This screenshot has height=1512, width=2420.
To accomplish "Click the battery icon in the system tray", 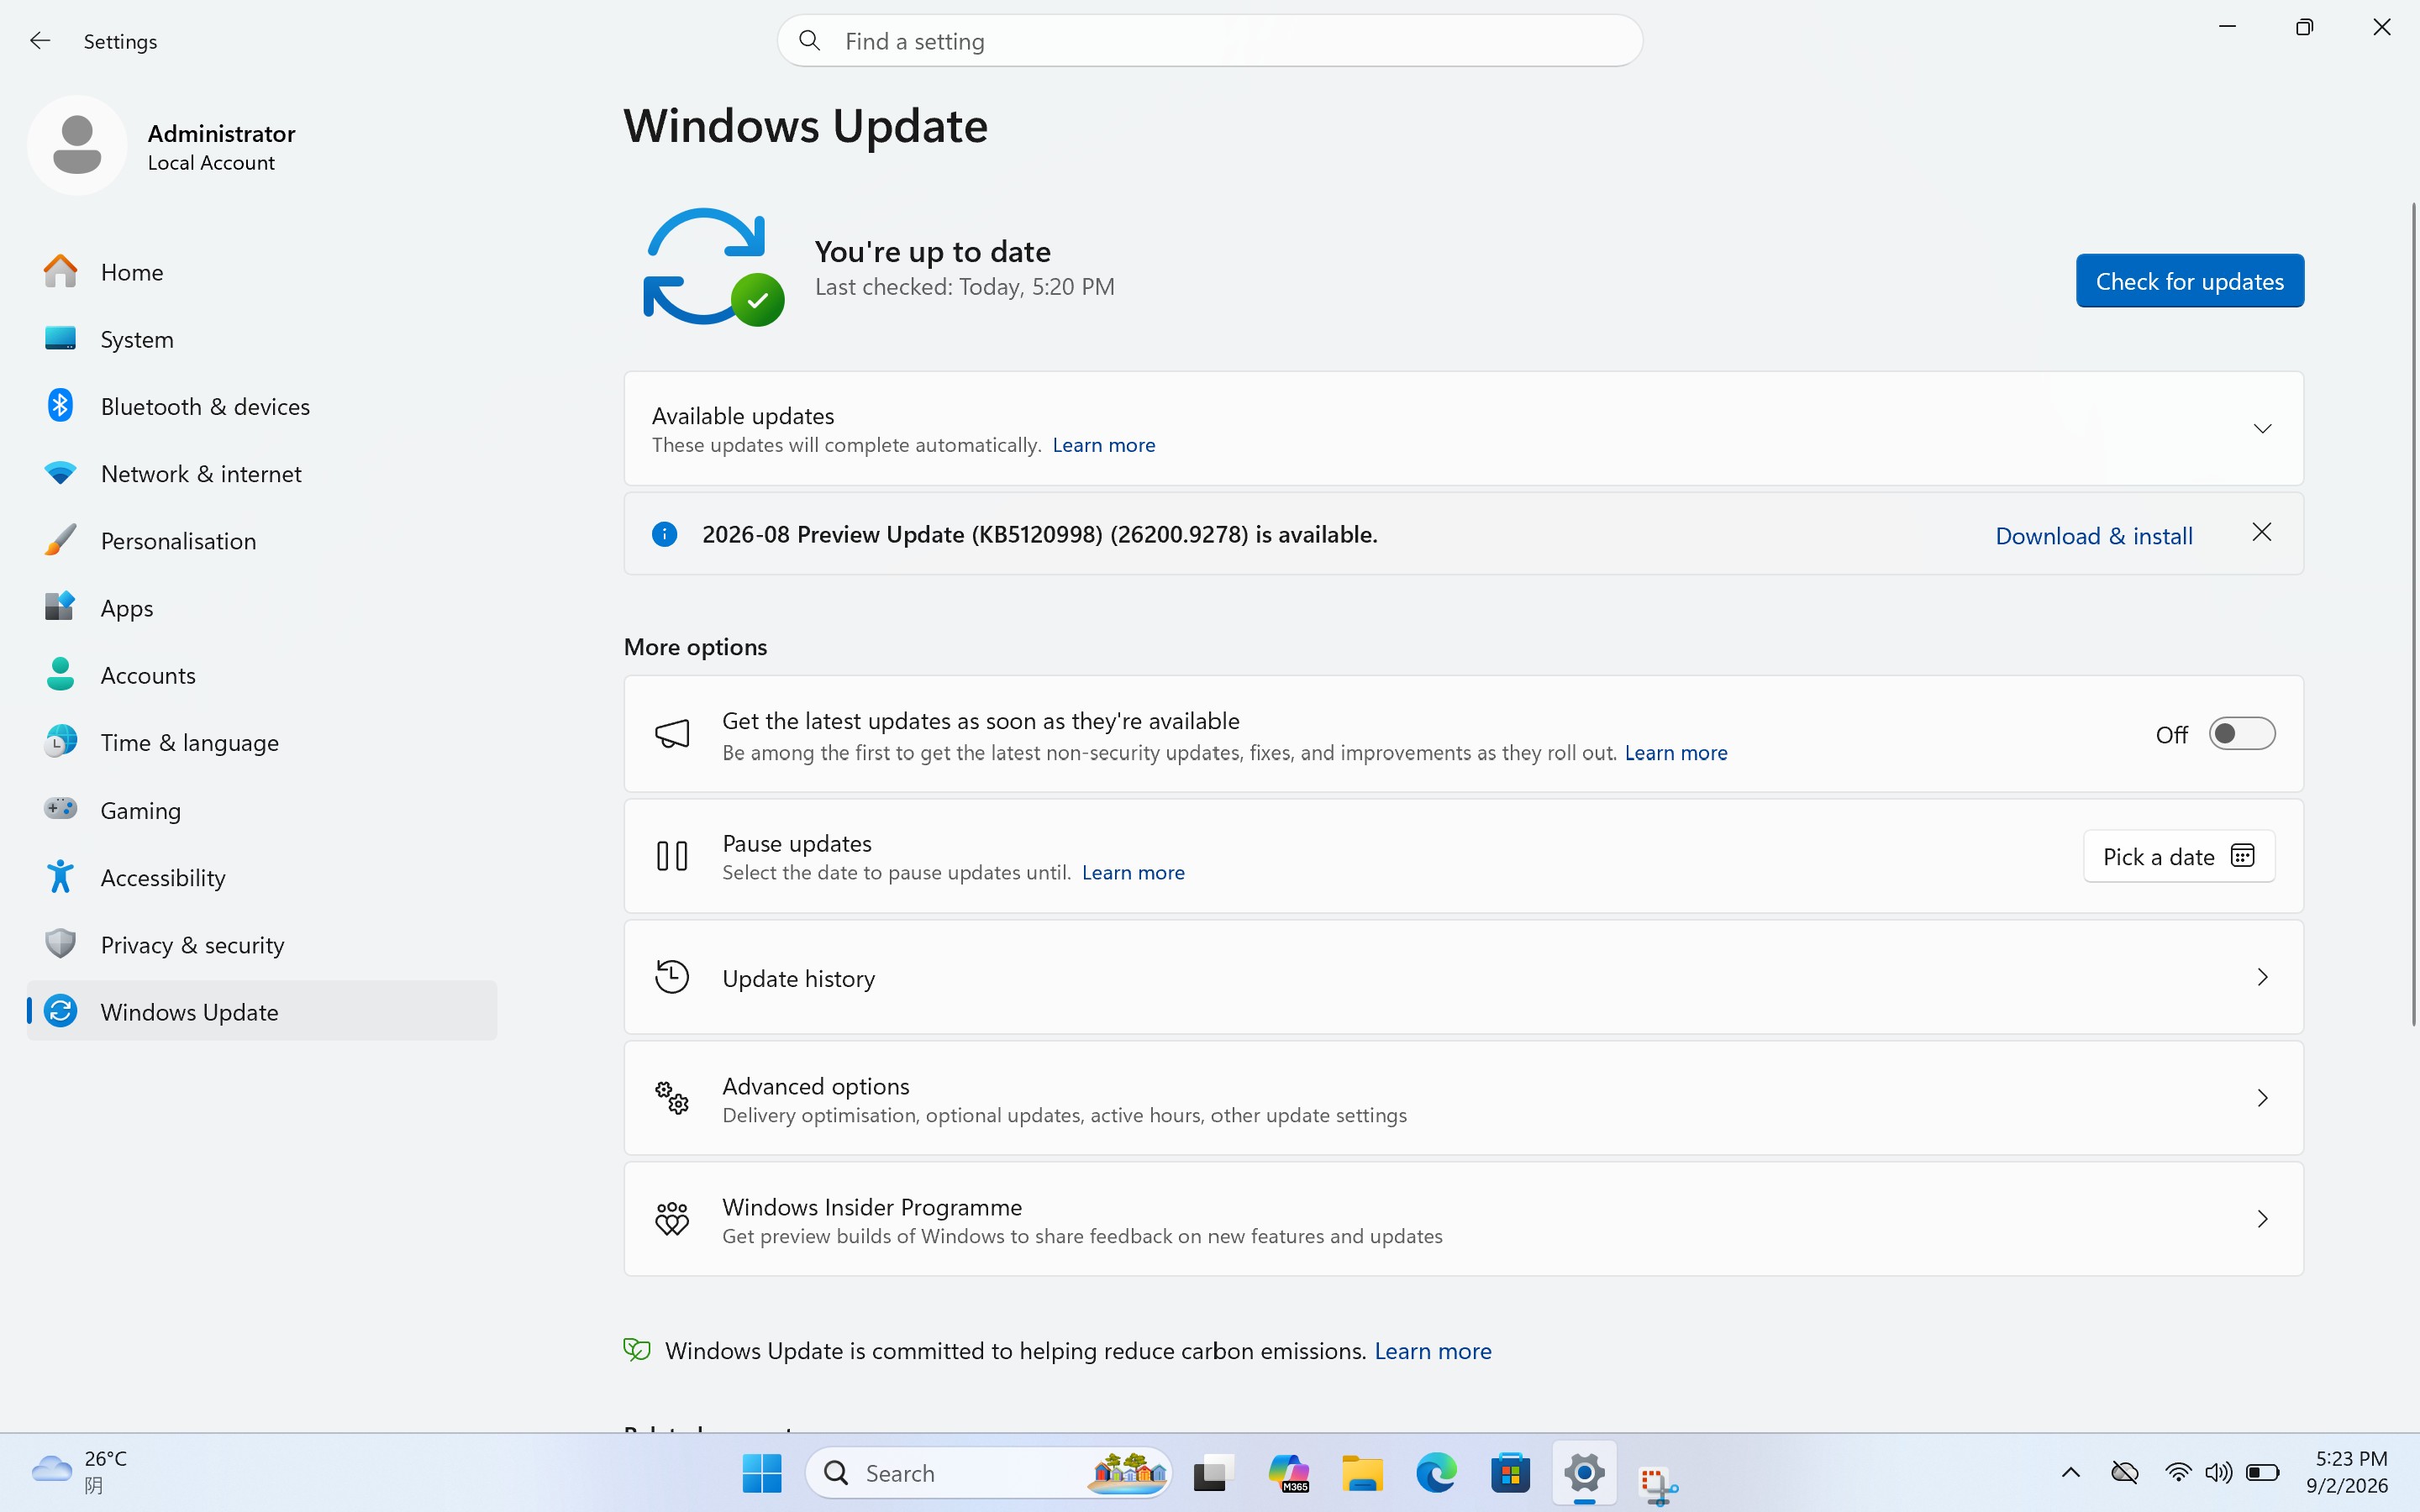I will click(2262, 1472).
